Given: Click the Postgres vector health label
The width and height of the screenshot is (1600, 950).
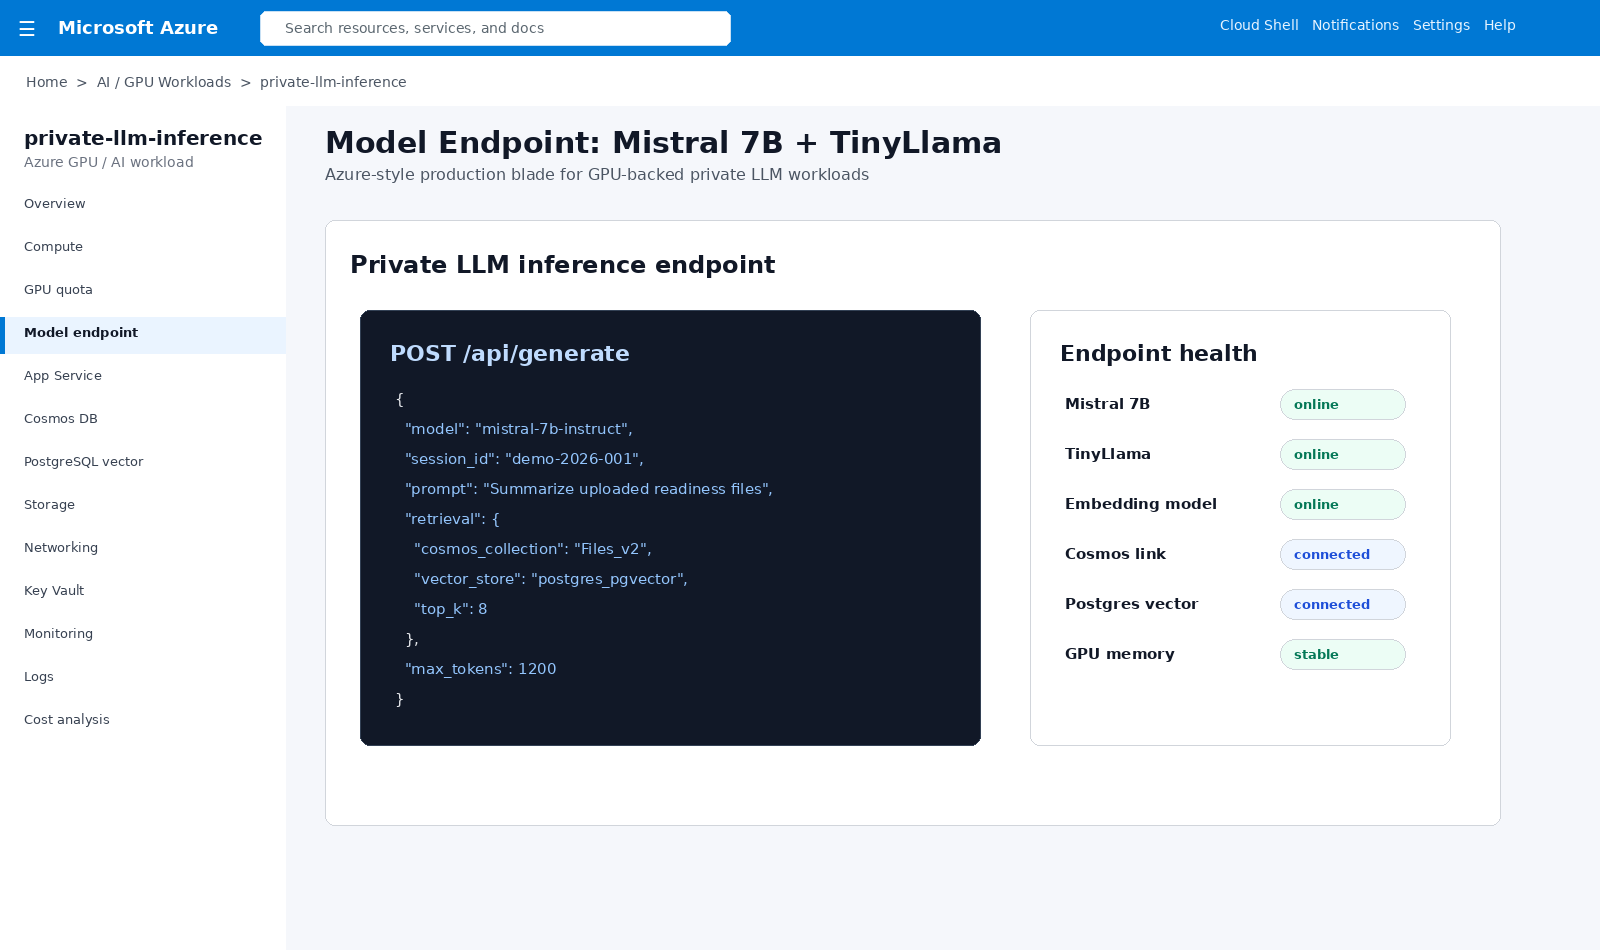Looking at the screenshot, I should pyautogui.click(x=1131, y=604).
